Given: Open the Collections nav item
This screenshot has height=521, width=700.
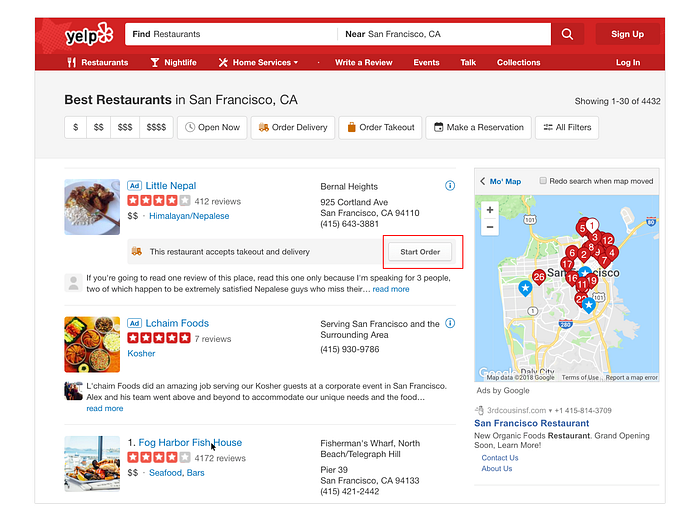Looking at the screenshot, I should pyautogui.click(x=519, y=63).
